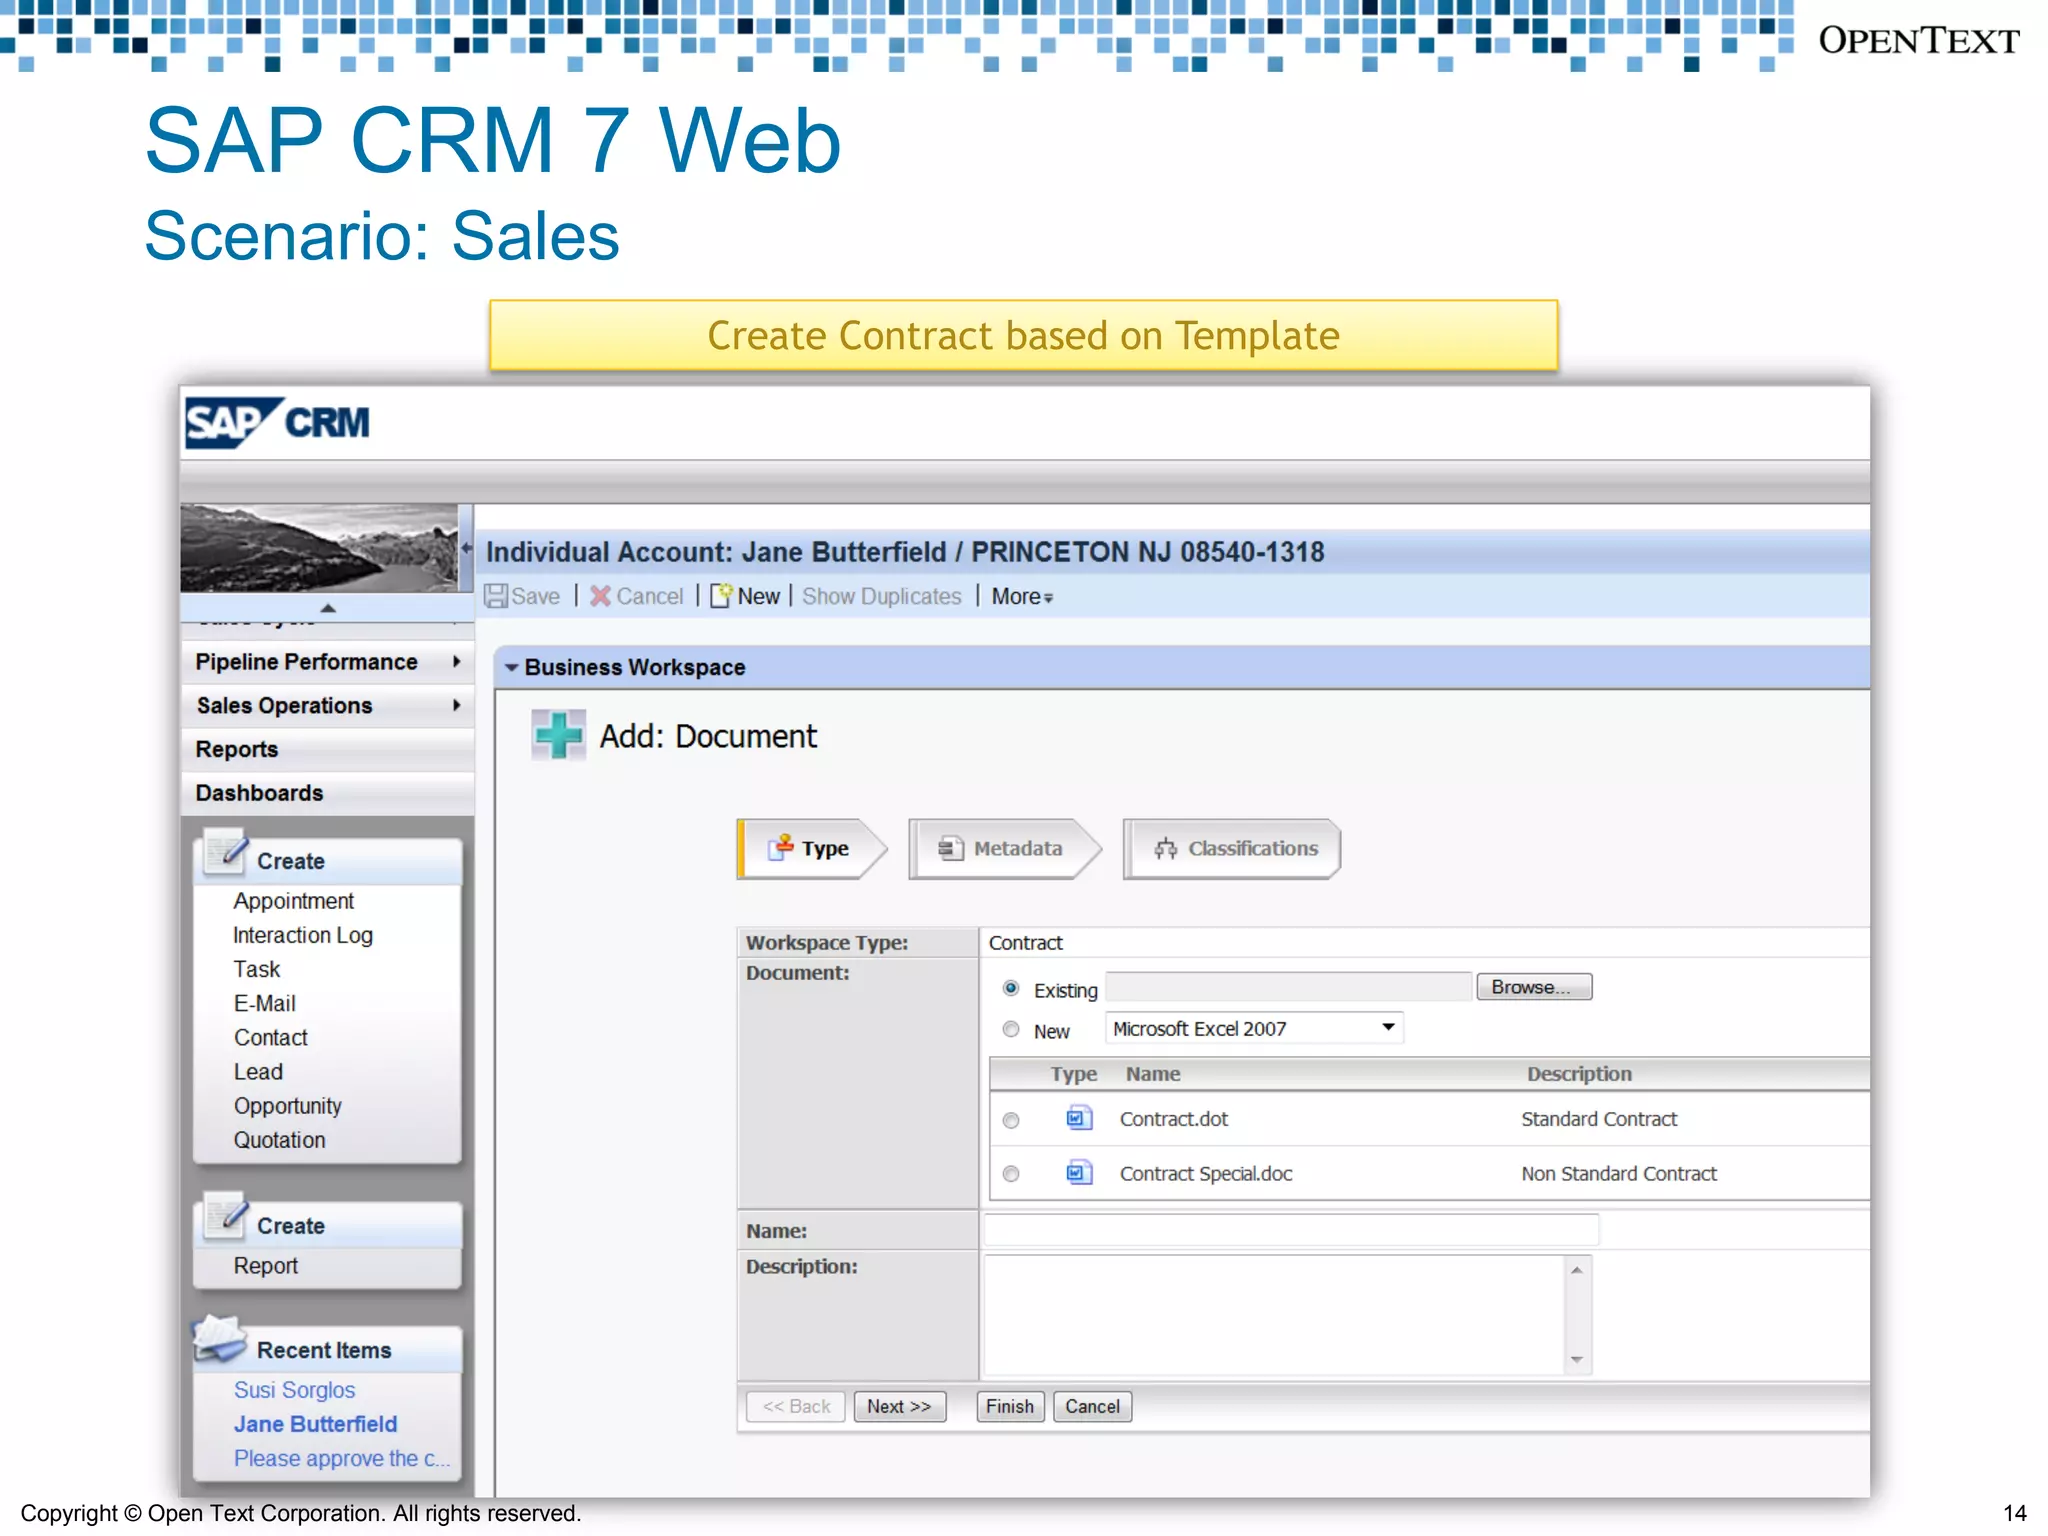This screenshot has width=2048, height=1536.
Task: Click the Contract Special.doc file icon
Action: click(x=1079, y=1172)
